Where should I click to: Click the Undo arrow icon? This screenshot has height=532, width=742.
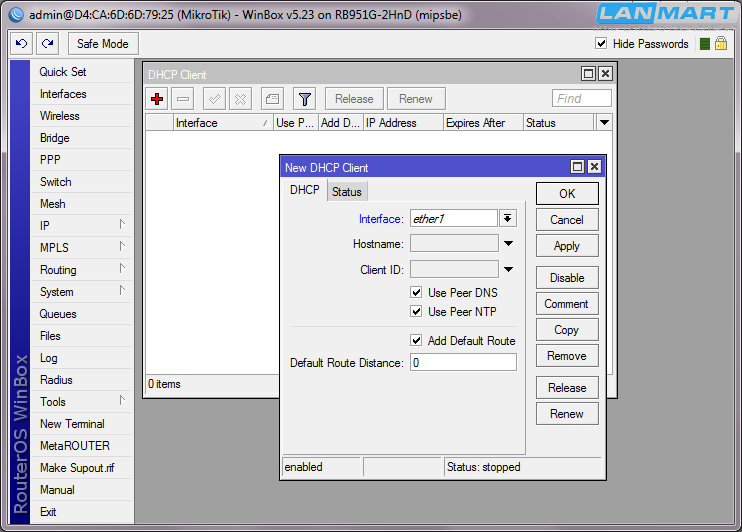pos(21,44)
